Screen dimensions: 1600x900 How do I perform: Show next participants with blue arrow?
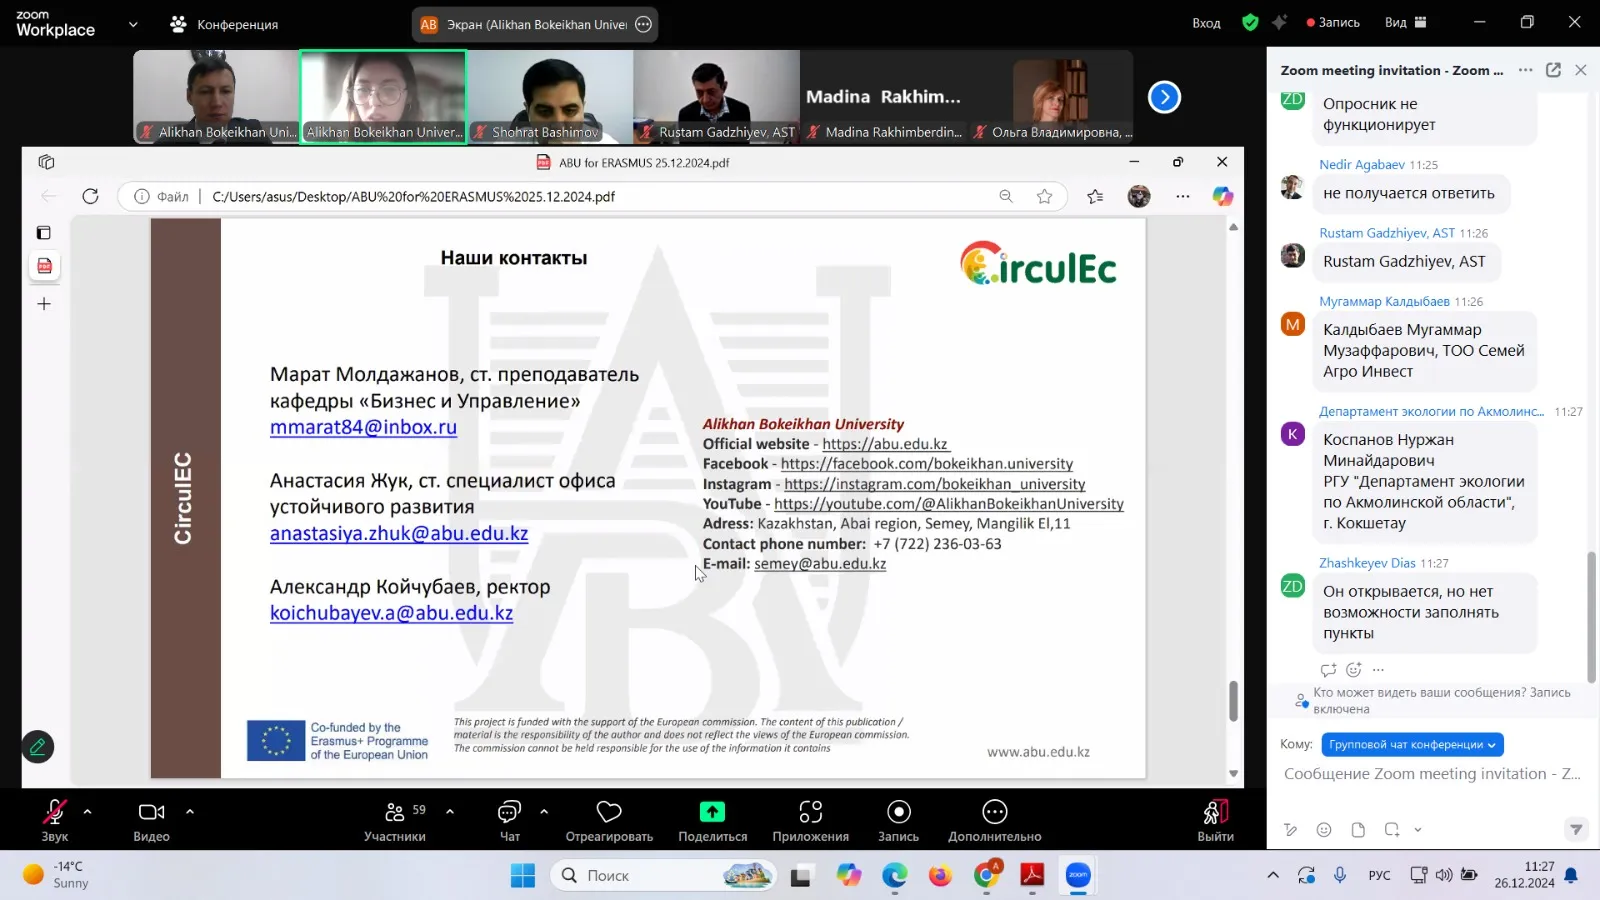click(x=1164, y=97)
